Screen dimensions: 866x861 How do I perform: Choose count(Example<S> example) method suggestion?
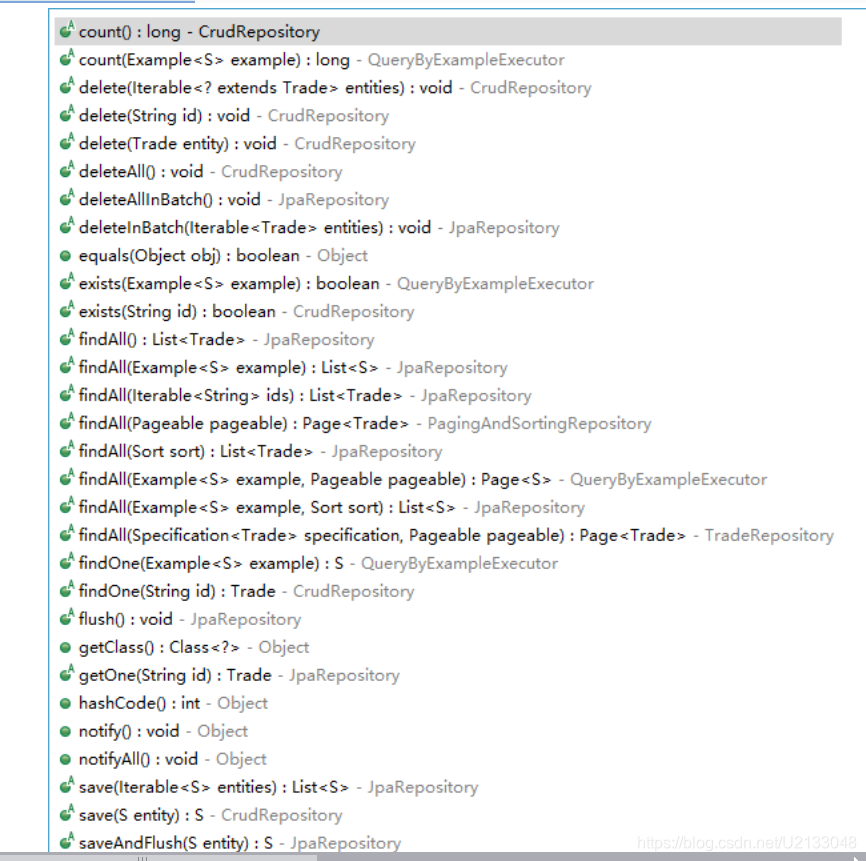point(448,60)
